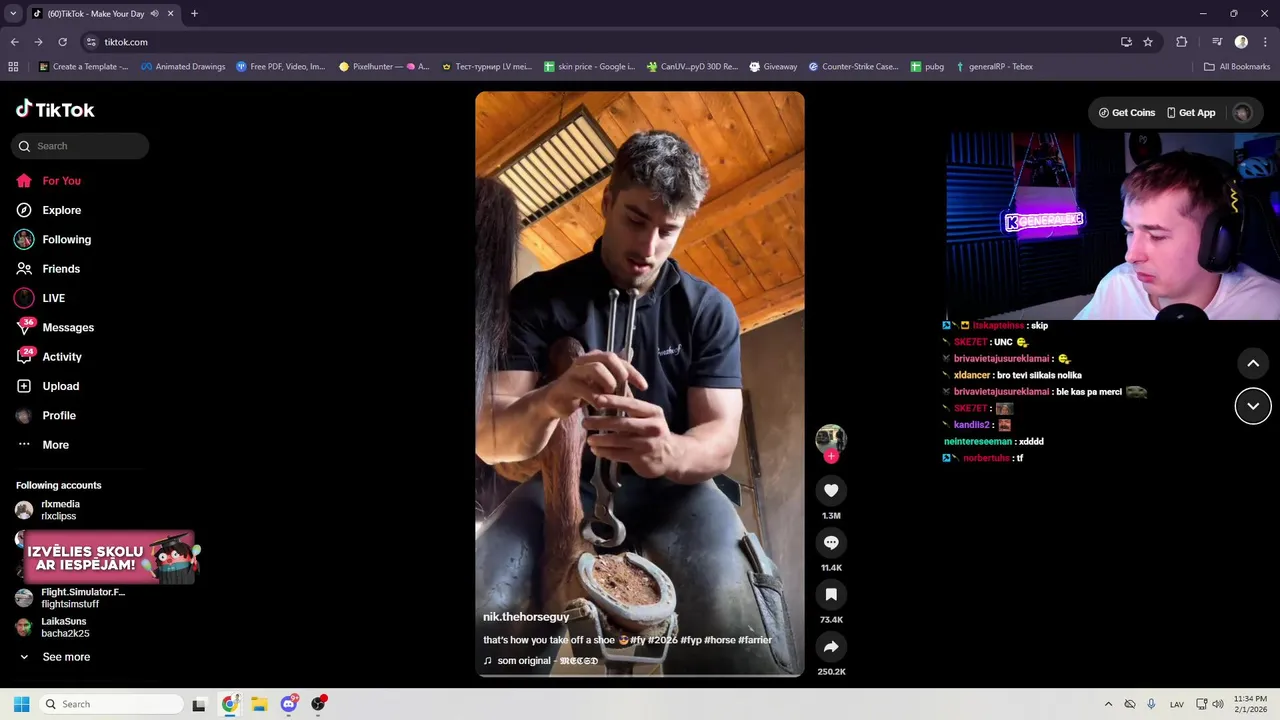Open the Chrome apps grid icon
This screenshot has width=1280, height=720.
(13, 67)
